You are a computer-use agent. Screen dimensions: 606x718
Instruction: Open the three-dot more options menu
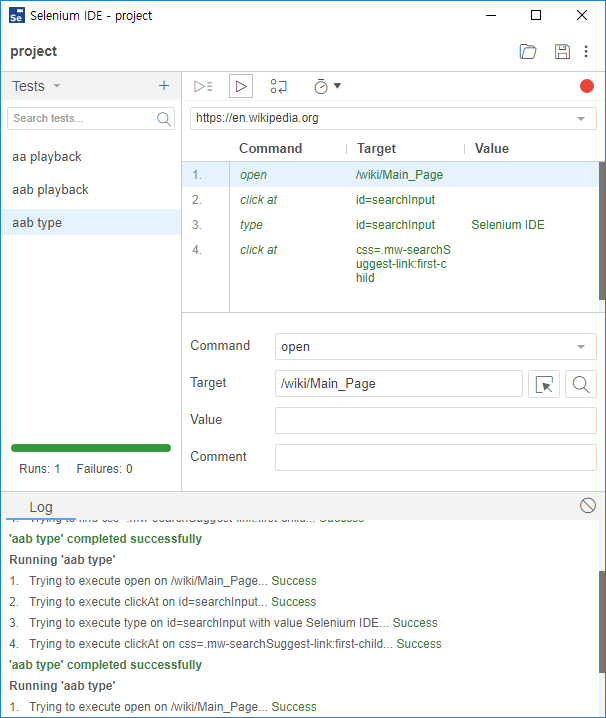(x=586, y=51)
